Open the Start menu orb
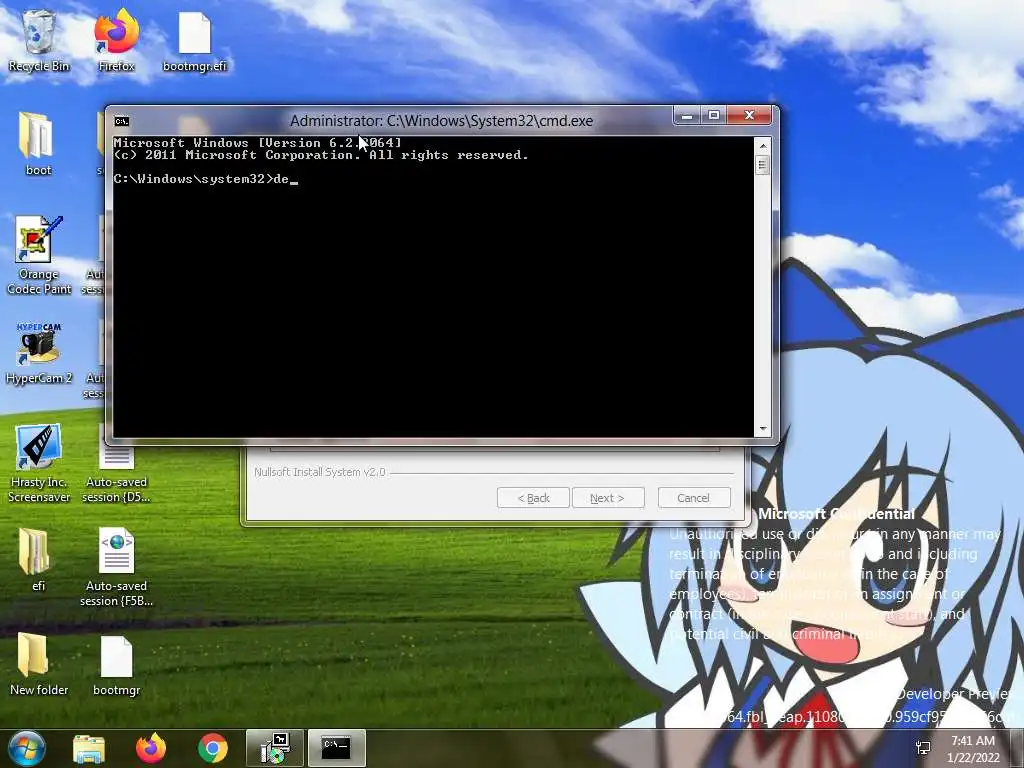The height and width of the screenshot is (768, 1024). 26,748
